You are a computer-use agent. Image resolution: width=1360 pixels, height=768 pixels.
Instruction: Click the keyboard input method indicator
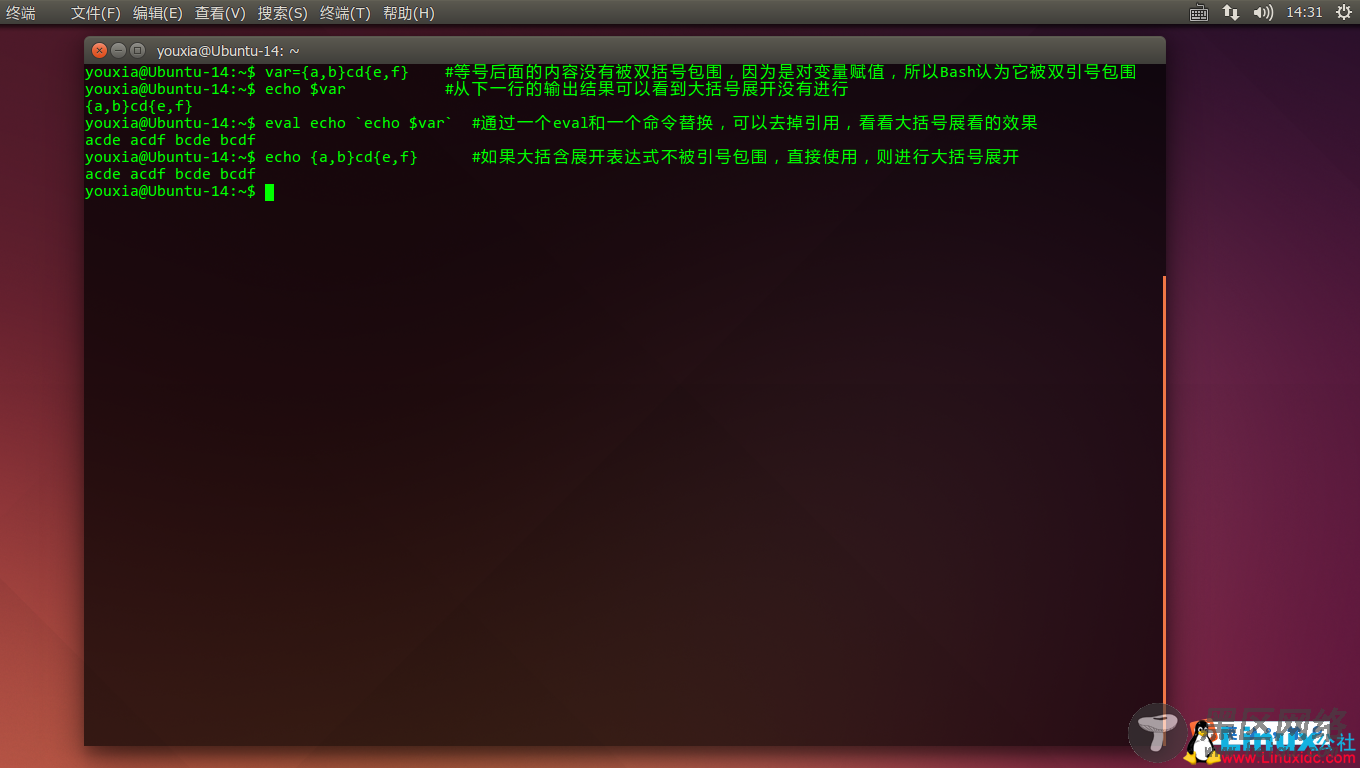[x=1199, y=13]
